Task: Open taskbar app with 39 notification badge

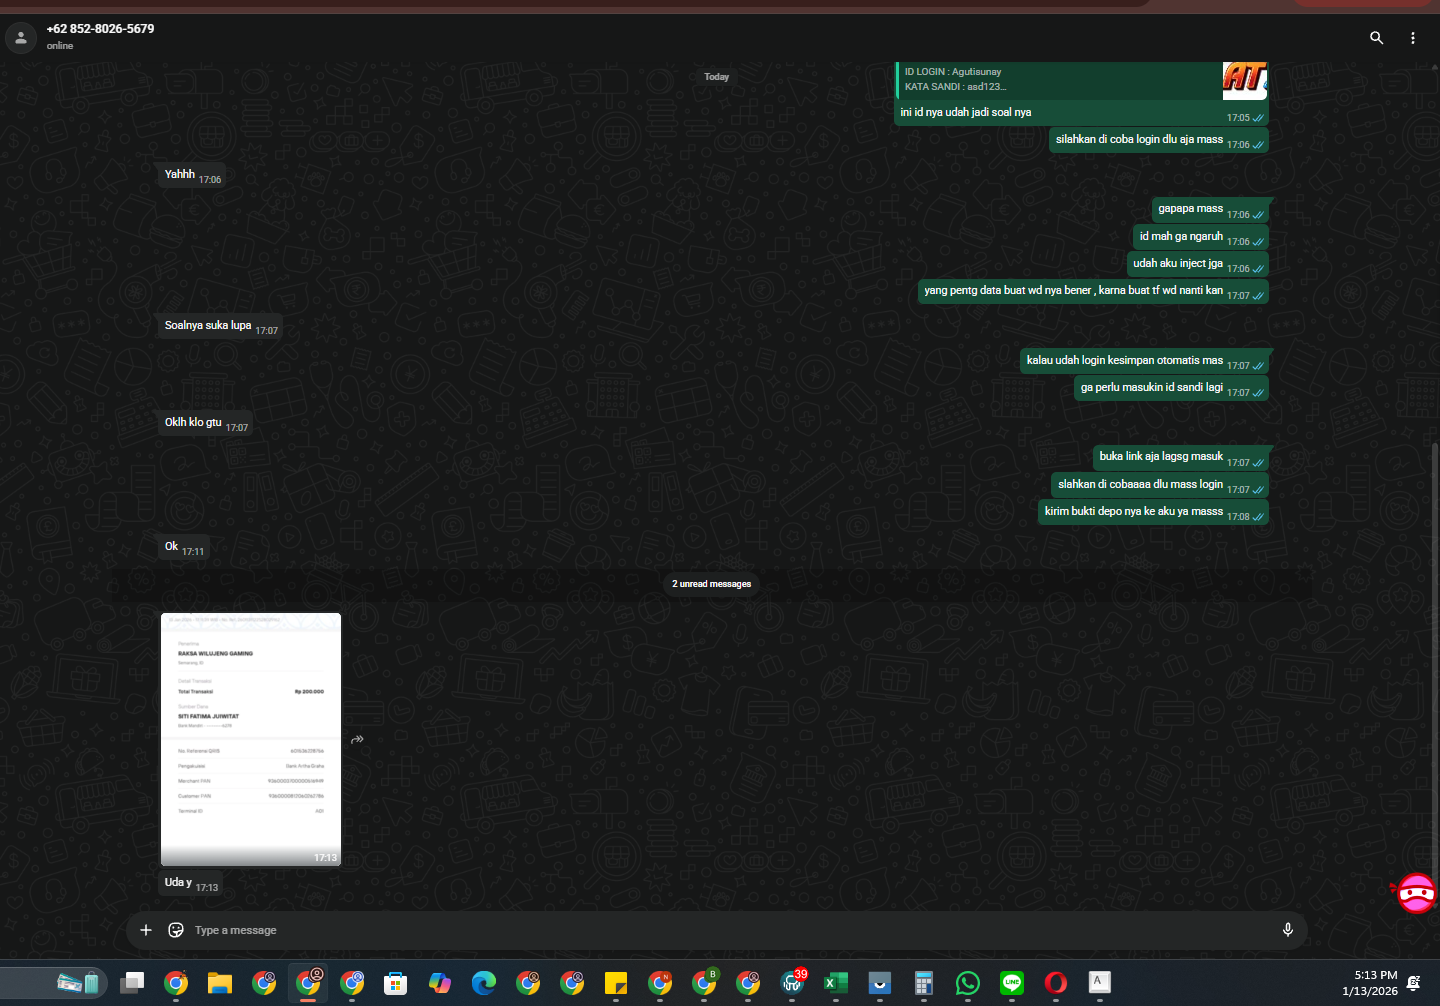Action: click(793, 983)
